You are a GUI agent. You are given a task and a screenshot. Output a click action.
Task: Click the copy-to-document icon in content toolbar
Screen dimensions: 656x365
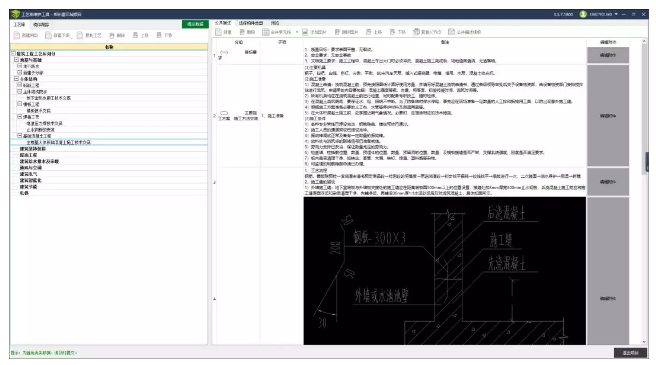pos(416,32)
